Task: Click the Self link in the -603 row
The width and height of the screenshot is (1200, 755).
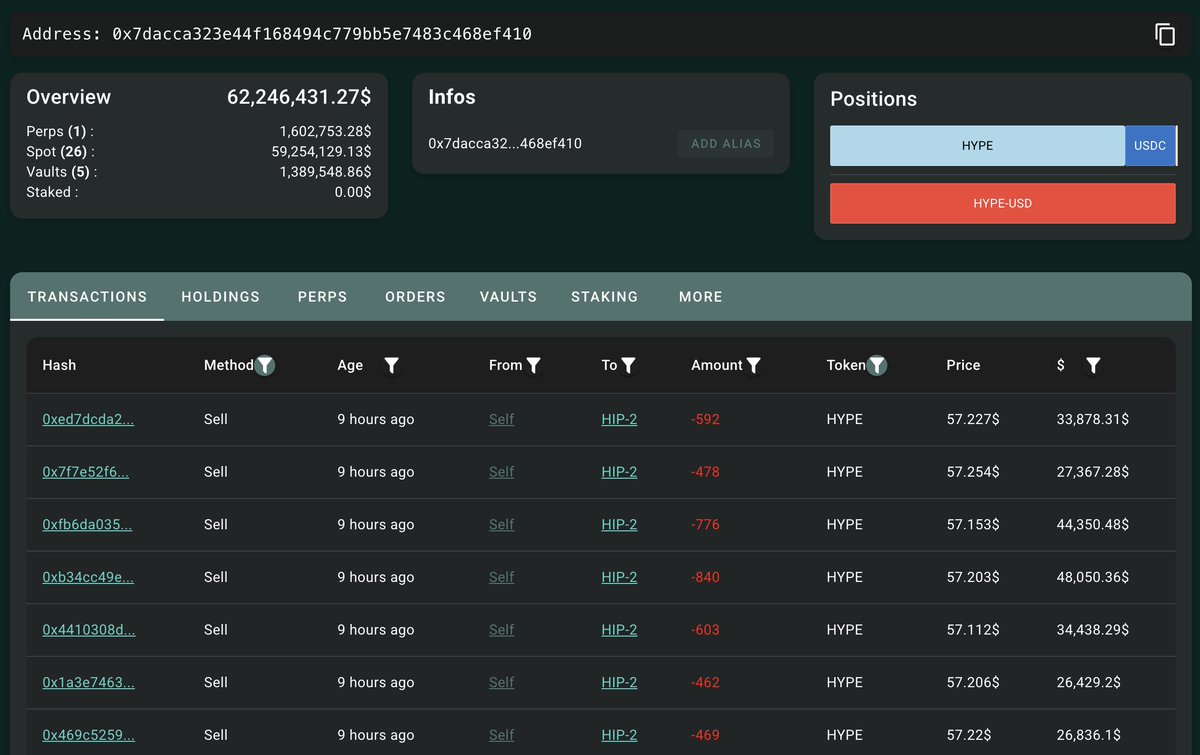Action: [501, 630]
